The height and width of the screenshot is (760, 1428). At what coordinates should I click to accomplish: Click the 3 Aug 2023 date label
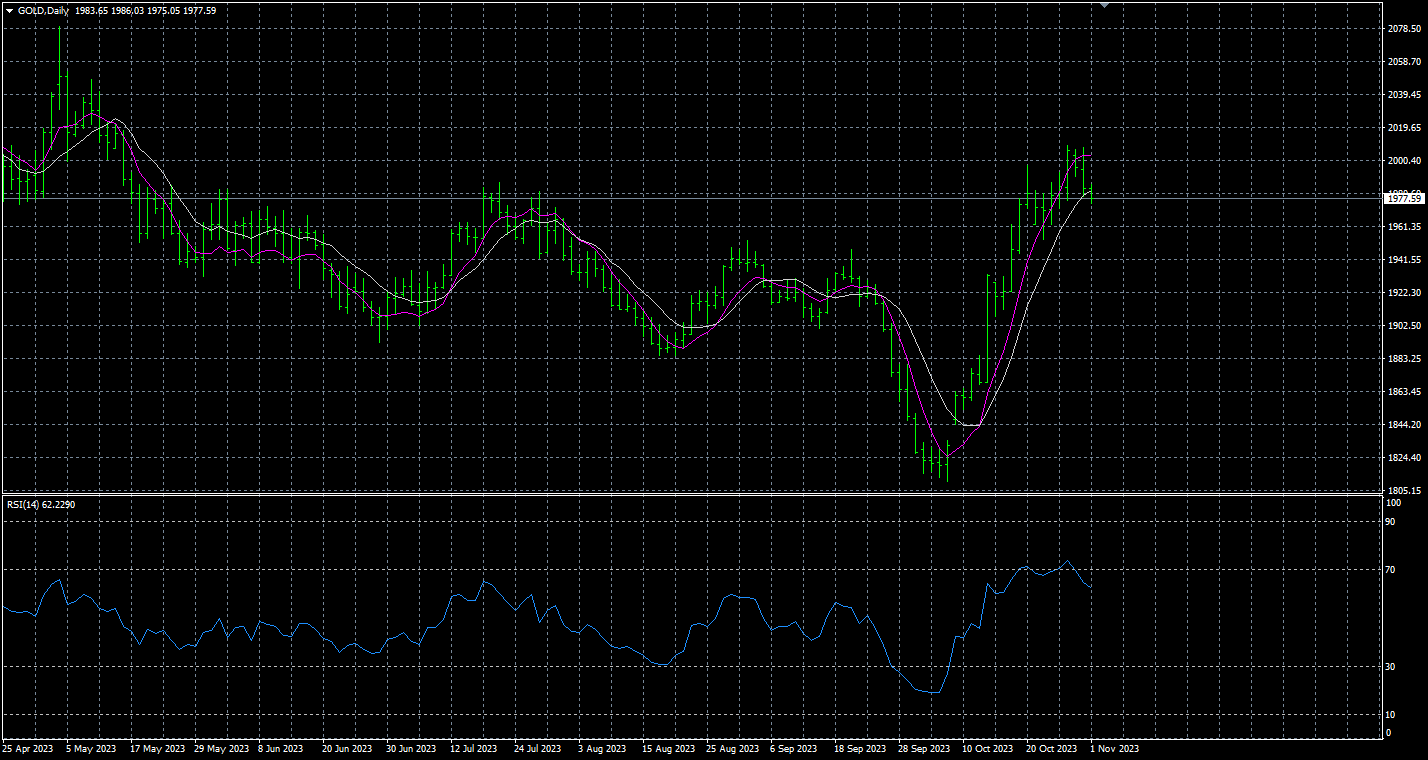coord(602,748)
